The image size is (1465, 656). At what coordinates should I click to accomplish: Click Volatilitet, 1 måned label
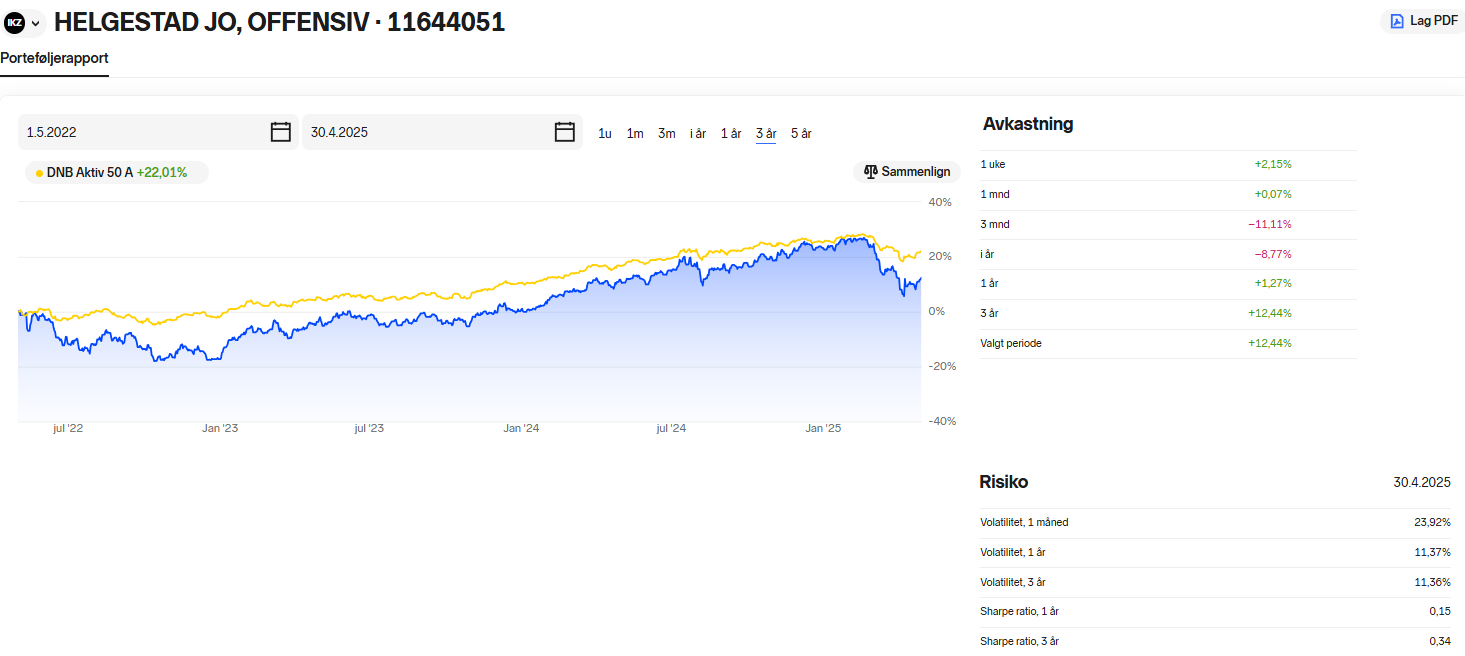1024,522
